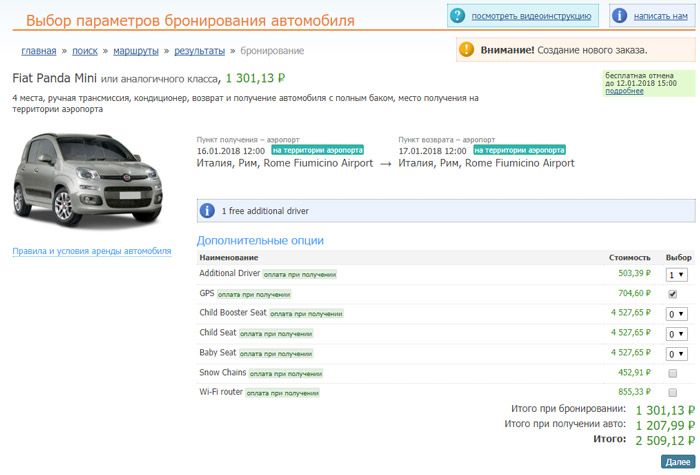Click the orange exclamation warning icon
The width and height of the screenshot is (700, 475).
point(466,50)
